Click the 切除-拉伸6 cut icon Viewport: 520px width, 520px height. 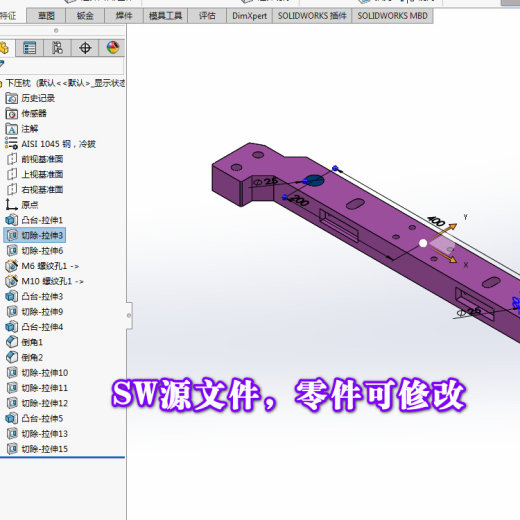12,251
